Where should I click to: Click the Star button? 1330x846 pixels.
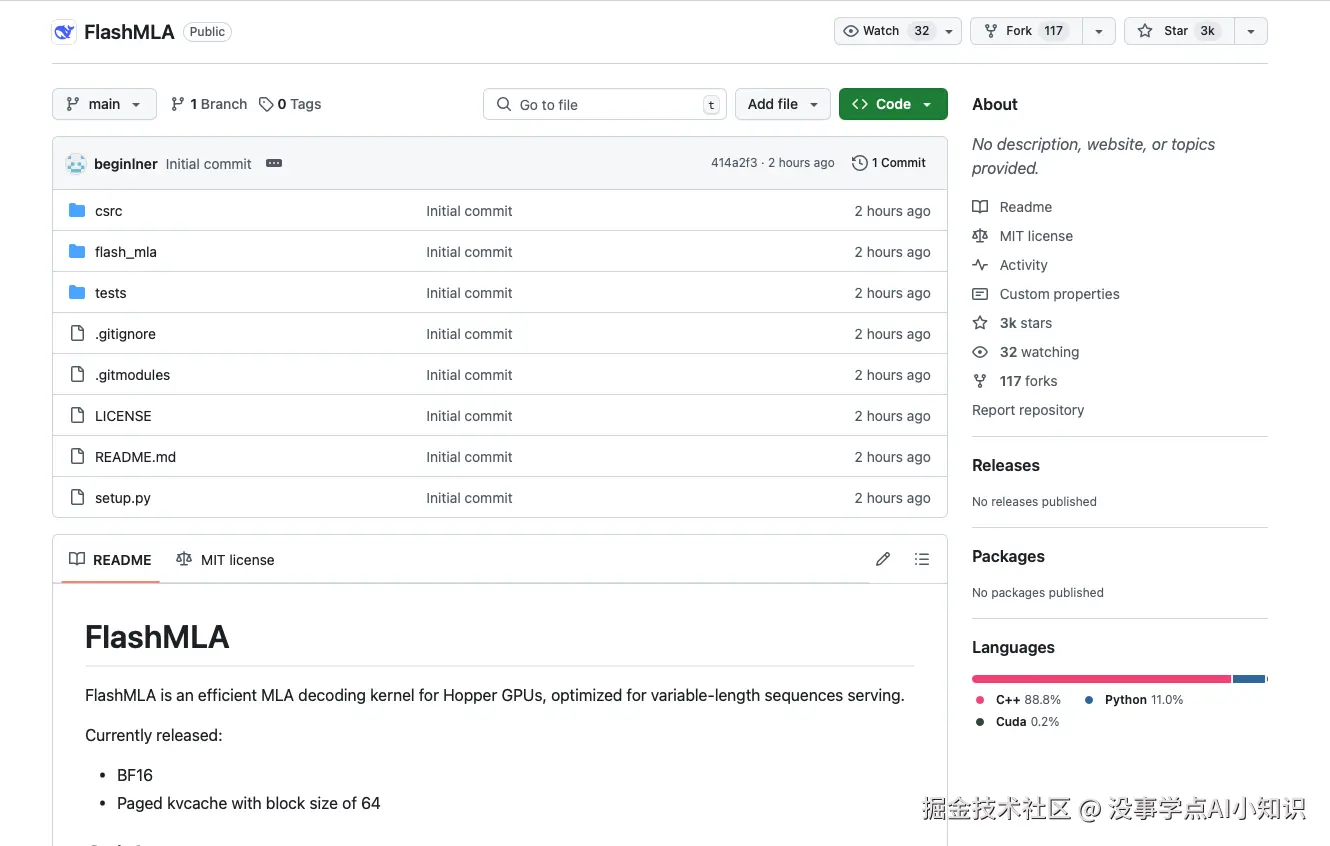coord(1179,31)
